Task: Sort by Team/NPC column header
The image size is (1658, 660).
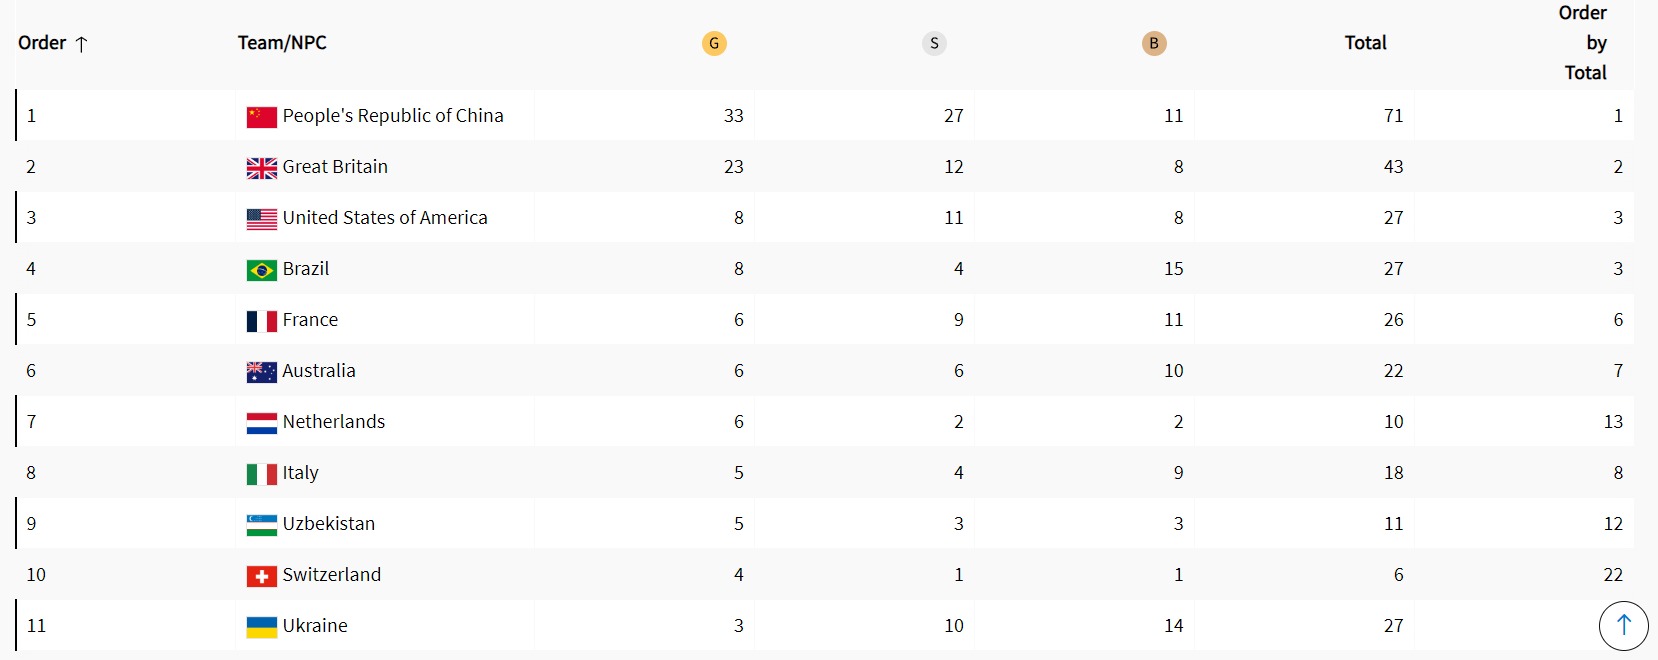Action: coord(282,43)
